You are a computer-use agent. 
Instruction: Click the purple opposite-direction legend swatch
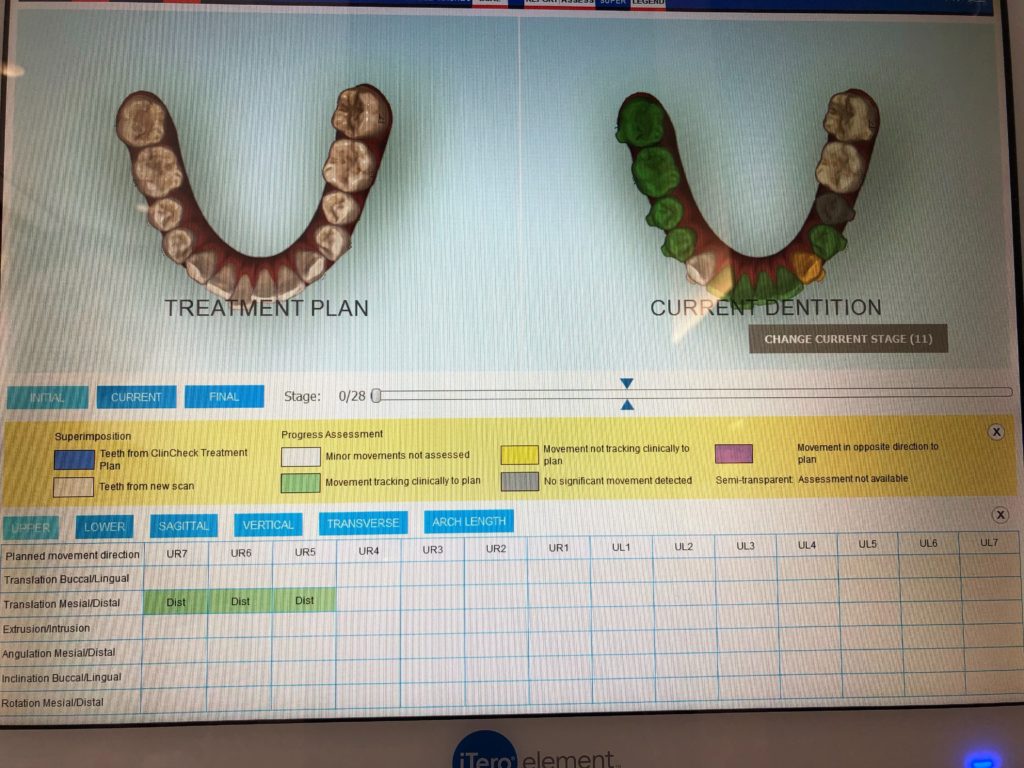pyautogui.click(x=733, y=453)
